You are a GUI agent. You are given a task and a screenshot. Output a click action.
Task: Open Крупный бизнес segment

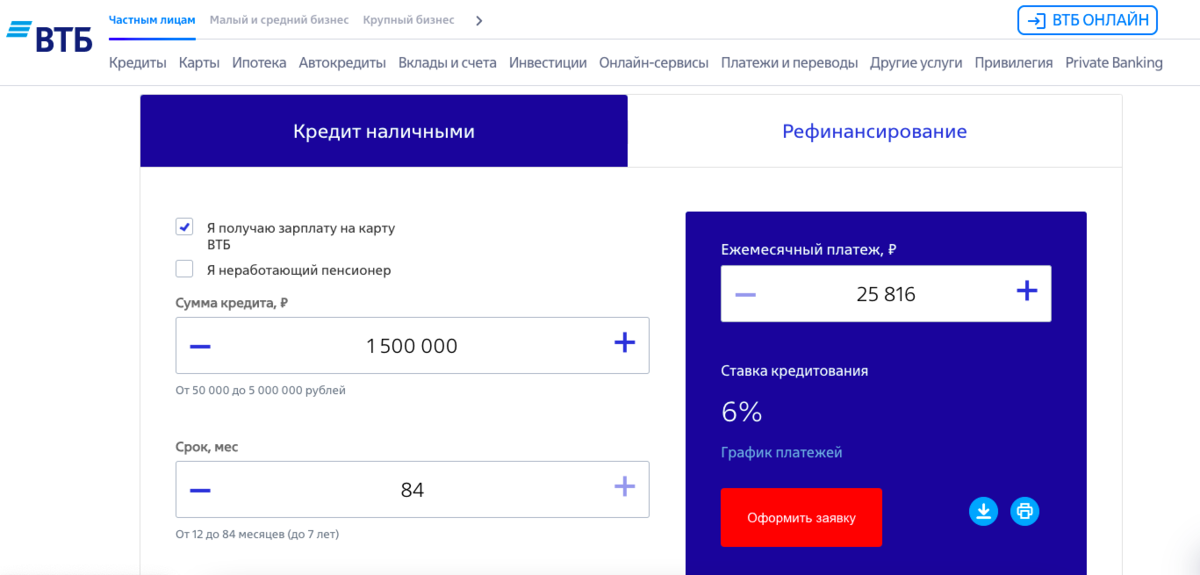point(408,20)
